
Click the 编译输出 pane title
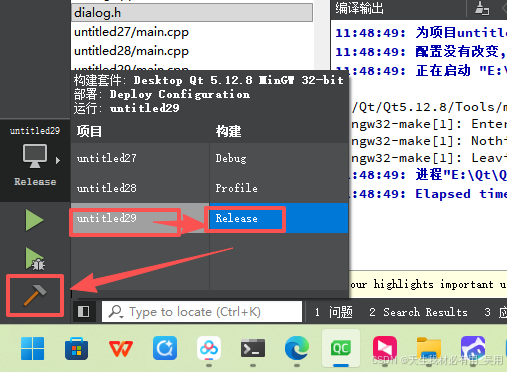[x=359, y=9]
